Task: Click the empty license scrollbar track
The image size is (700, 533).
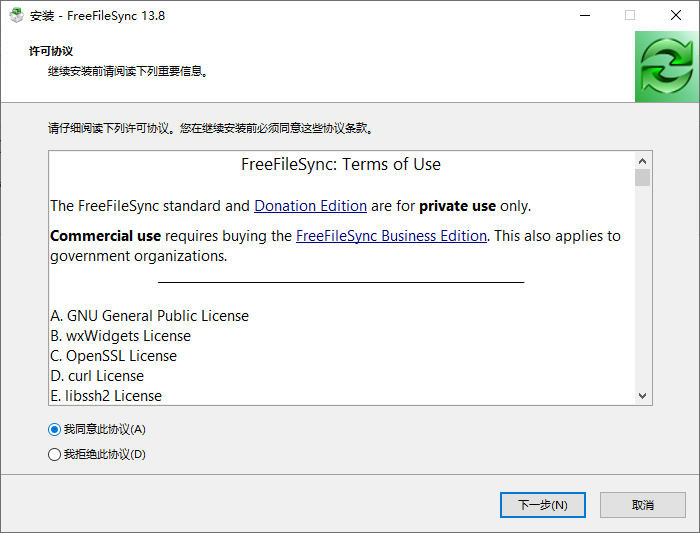Action: pyautogui.click(x=642, y=290)
